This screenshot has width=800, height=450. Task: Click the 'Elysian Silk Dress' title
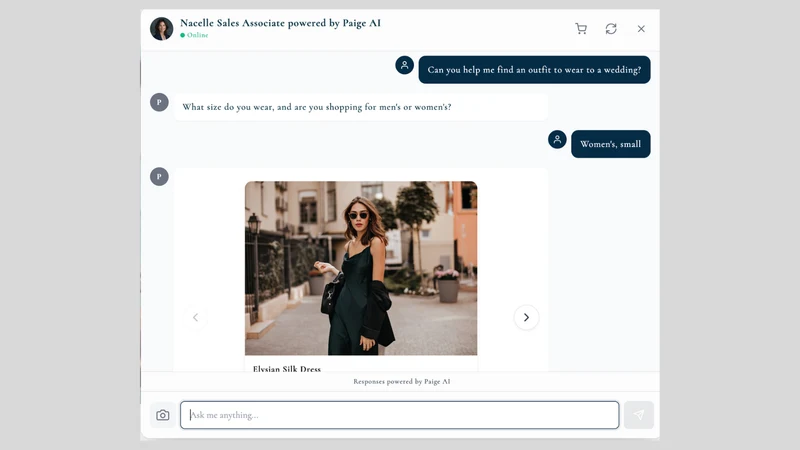point(287,368)
